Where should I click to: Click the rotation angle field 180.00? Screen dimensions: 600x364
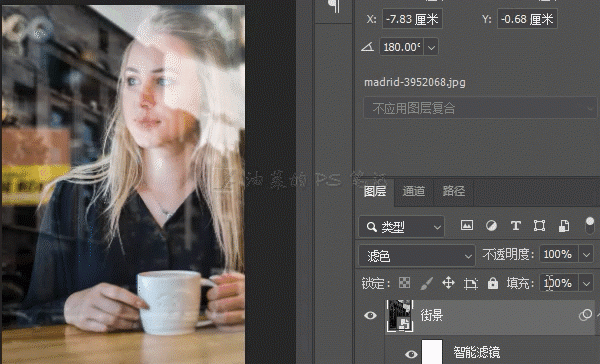[402, 47]
